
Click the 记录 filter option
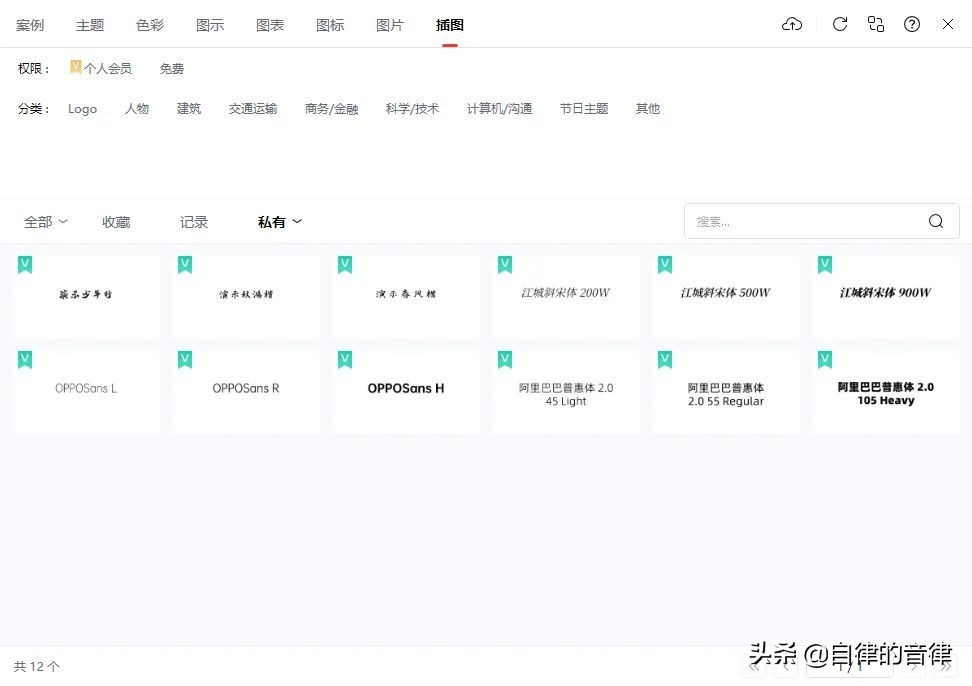point(193,221)
